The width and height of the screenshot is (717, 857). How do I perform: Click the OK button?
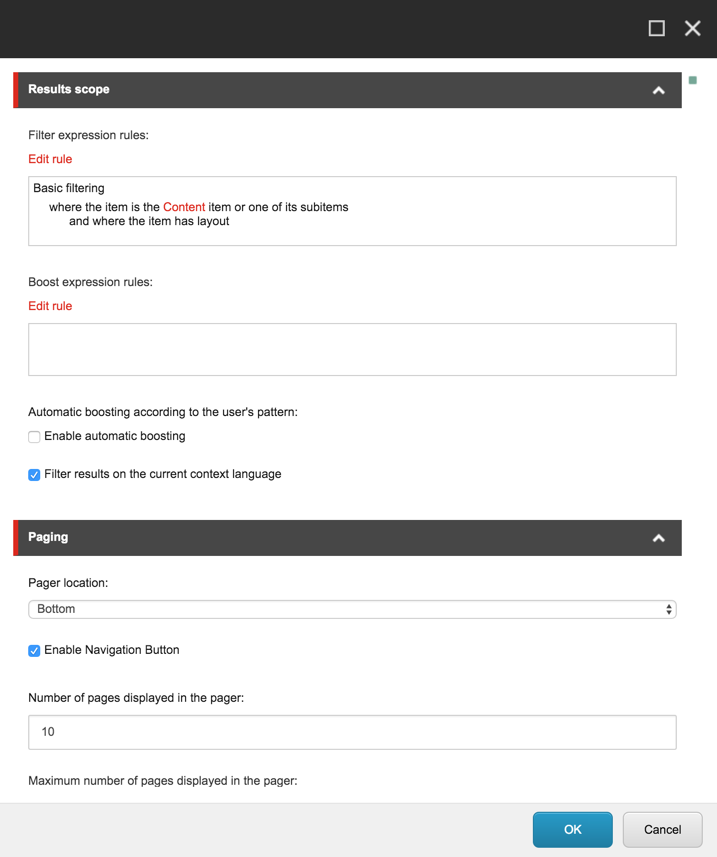click(x=572, y=829)
